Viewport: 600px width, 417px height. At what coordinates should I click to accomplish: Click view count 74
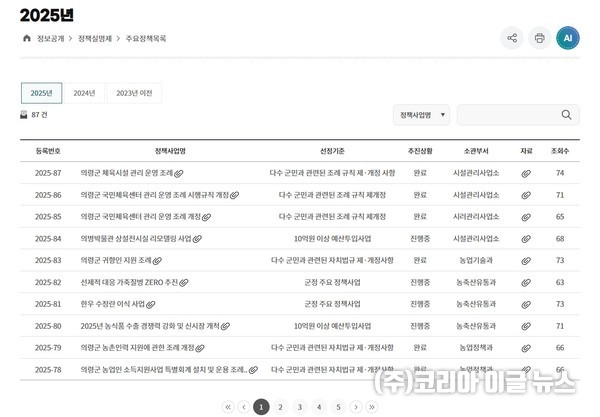[x=560, y=173]
